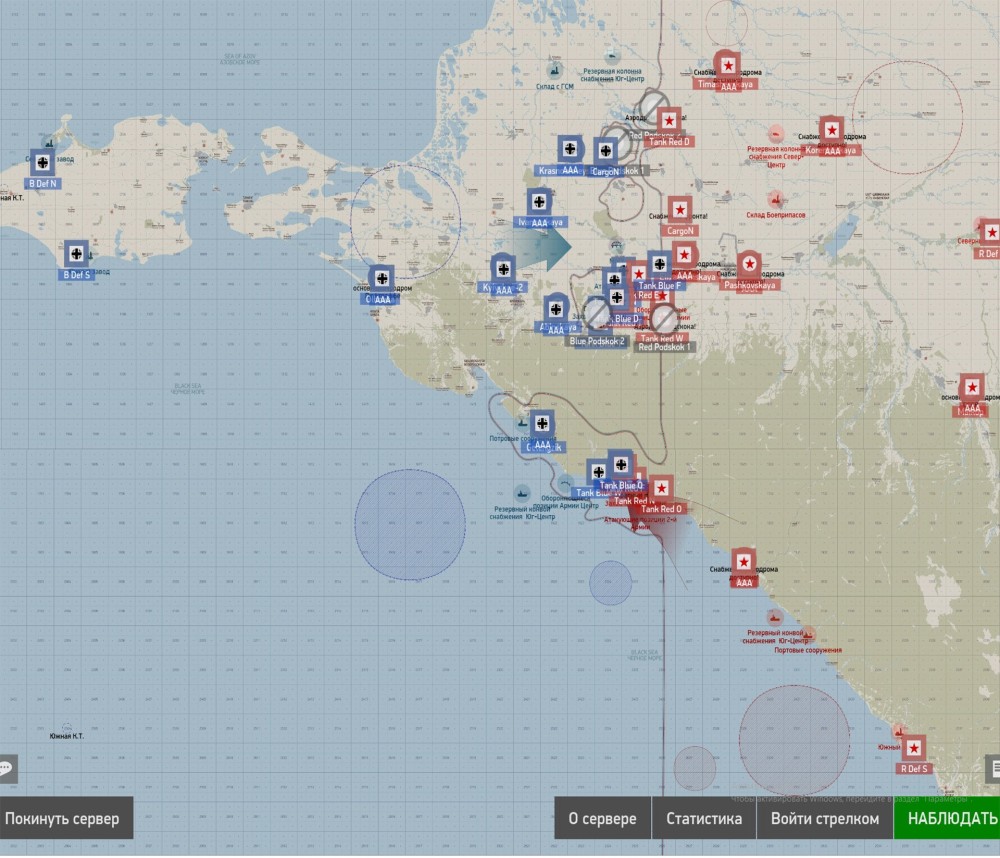Select the 'Tank Blue O' spawn icon
Screen dimensions: 1000x858
click(621, 464)
